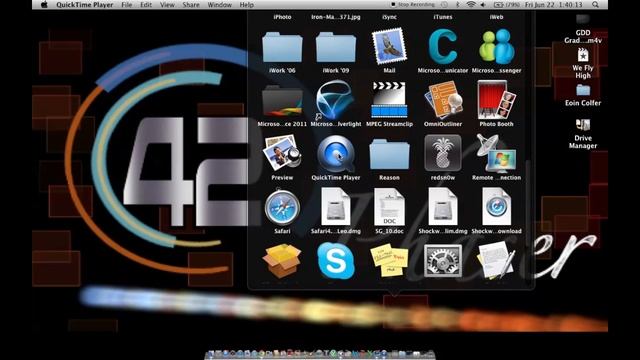Open the File menu

coord(127,5)
